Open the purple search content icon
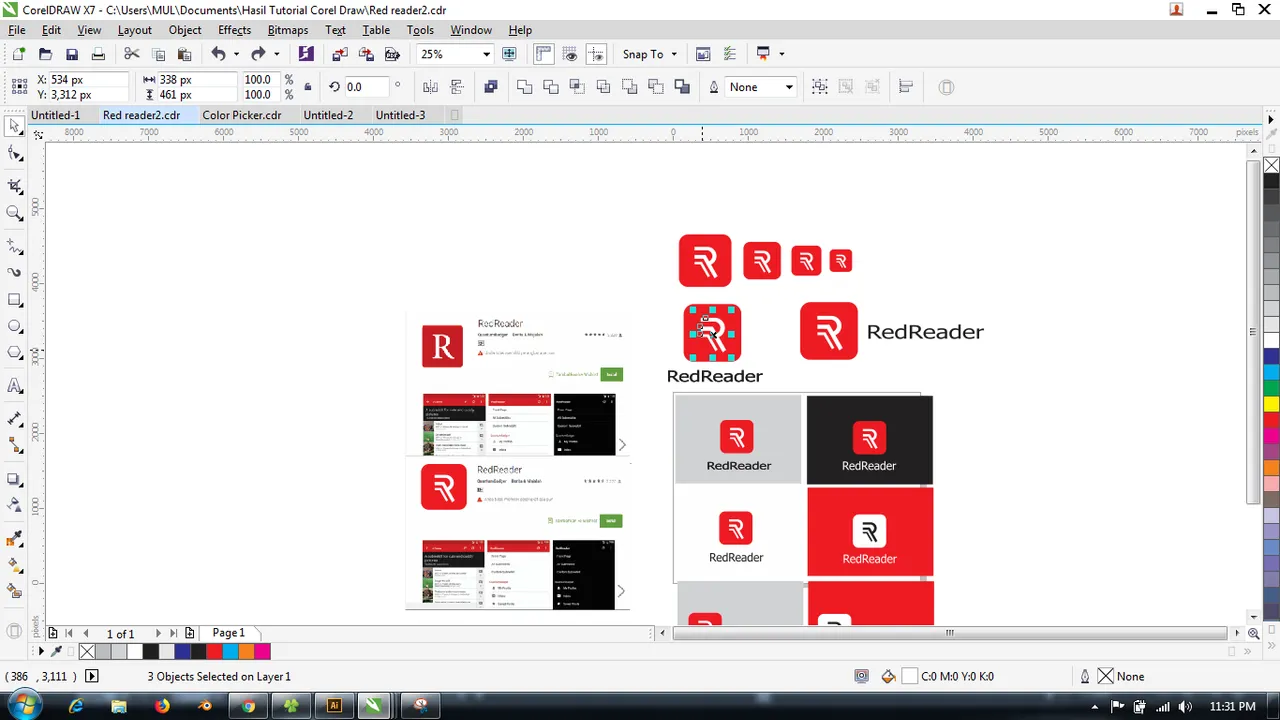 pos(306,54)
